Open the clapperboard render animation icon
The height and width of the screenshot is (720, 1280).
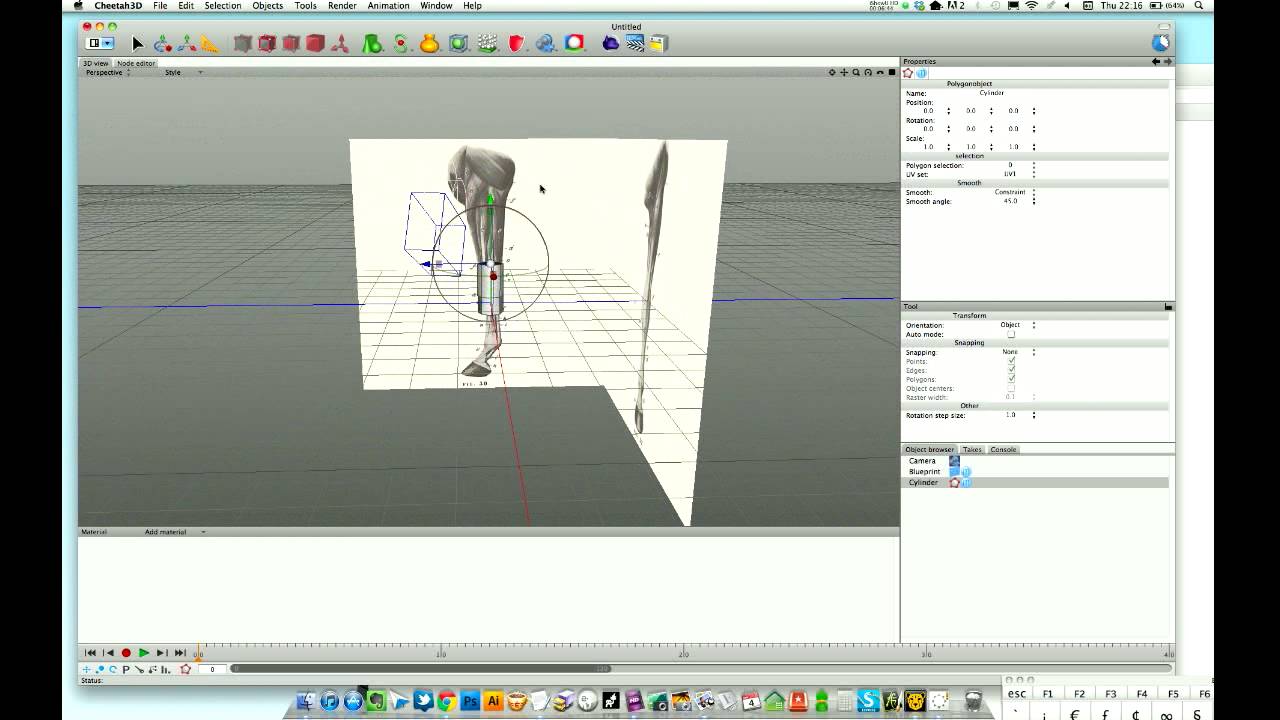click(635, 44)
